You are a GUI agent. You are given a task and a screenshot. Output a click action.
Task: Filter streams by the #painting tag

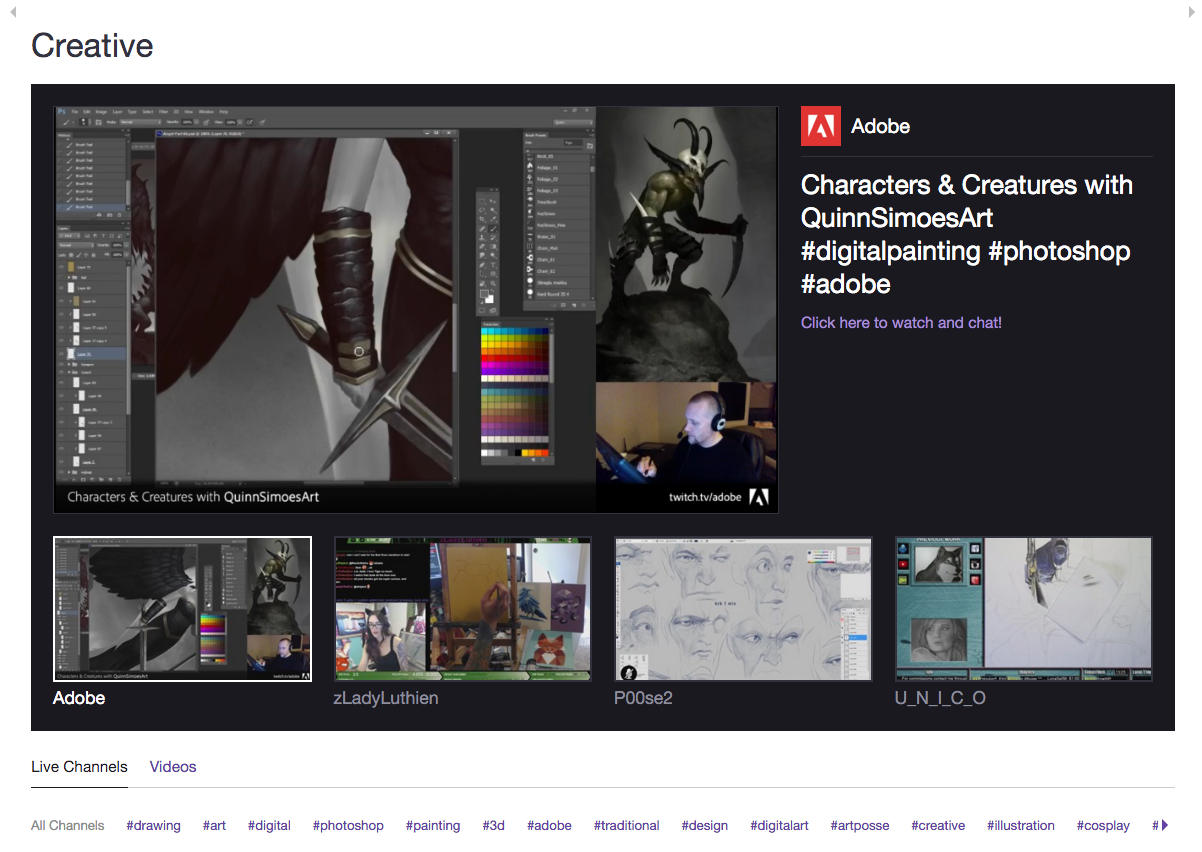pos(433,825)
